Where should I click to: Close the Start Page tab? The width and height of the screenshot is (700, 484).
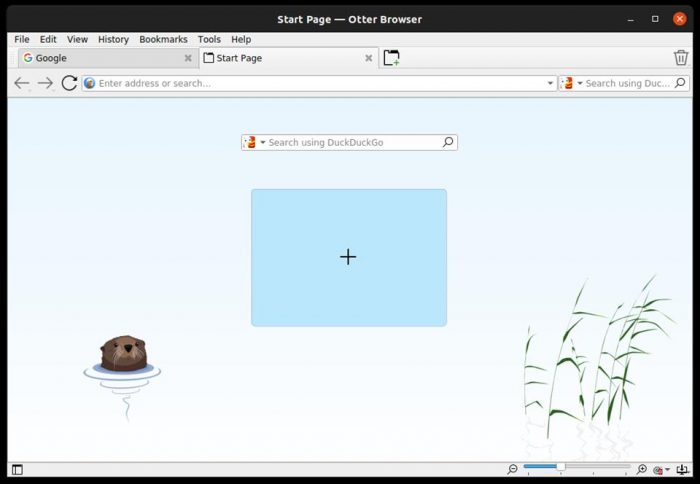point(368,58)
